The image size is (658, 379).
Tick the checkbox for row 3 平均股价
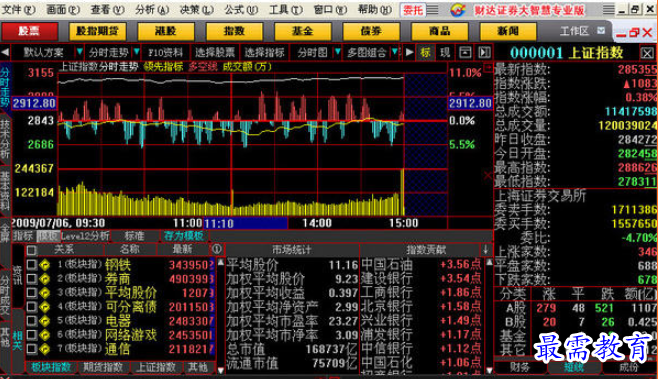(x=31, y=293)
